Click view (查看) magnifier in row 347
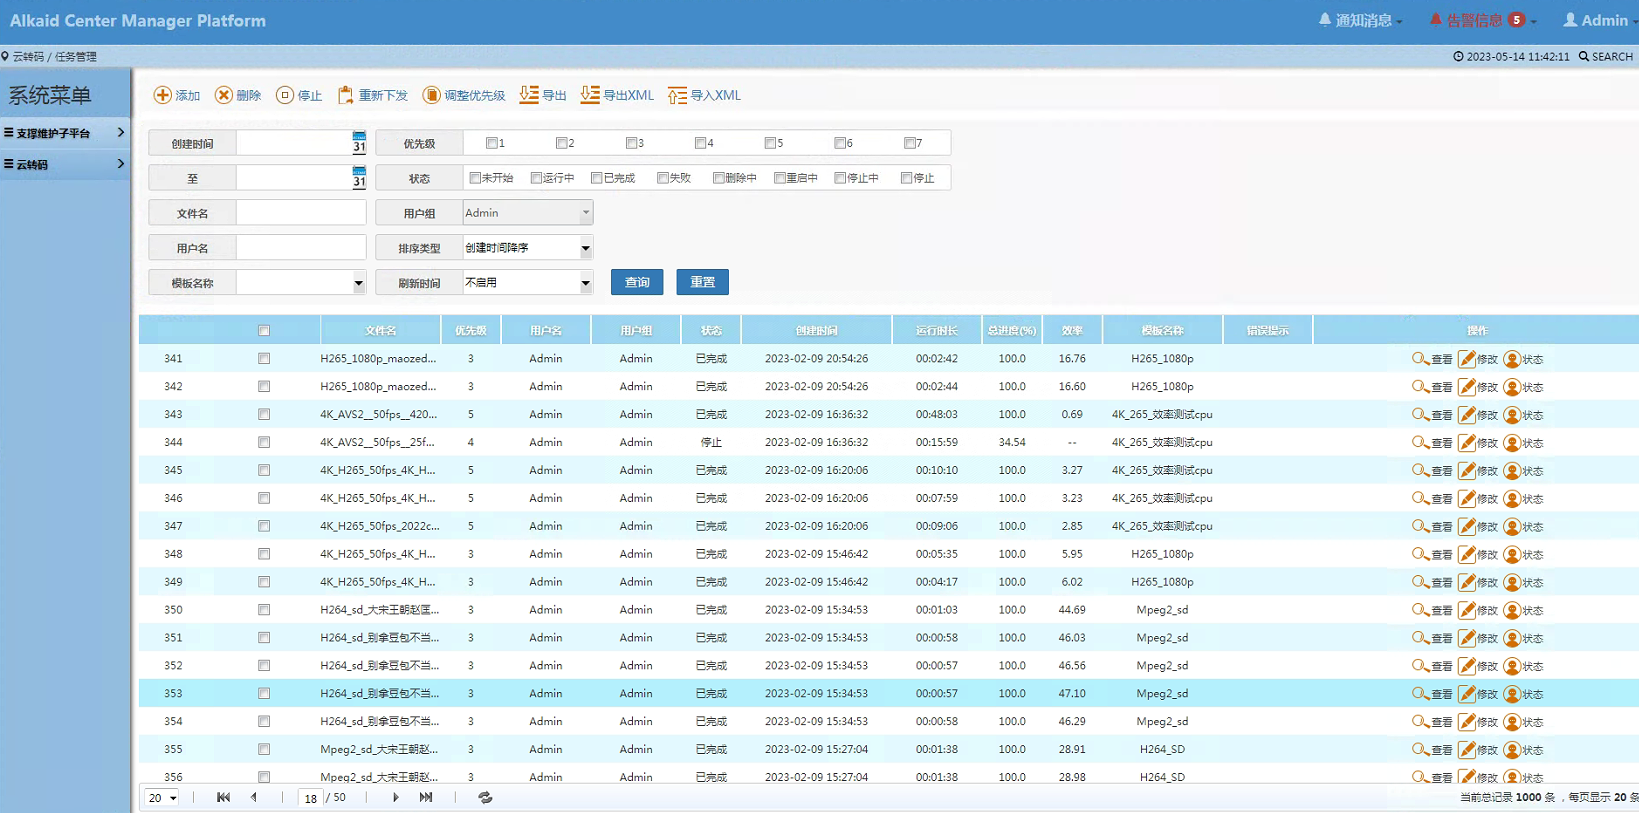 tap(1420, 526)
